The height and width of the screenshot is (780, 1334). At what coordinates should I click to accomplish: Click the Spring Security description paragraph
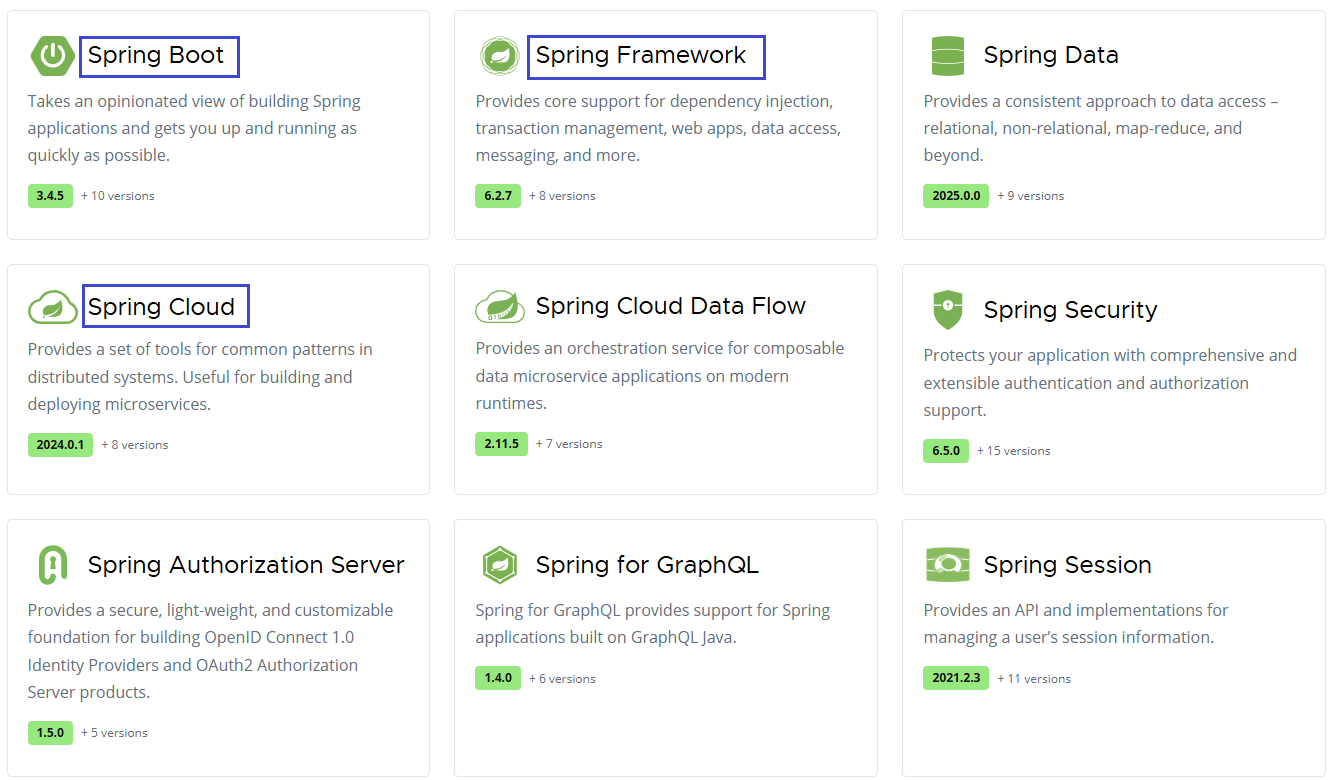[1110, 383]
